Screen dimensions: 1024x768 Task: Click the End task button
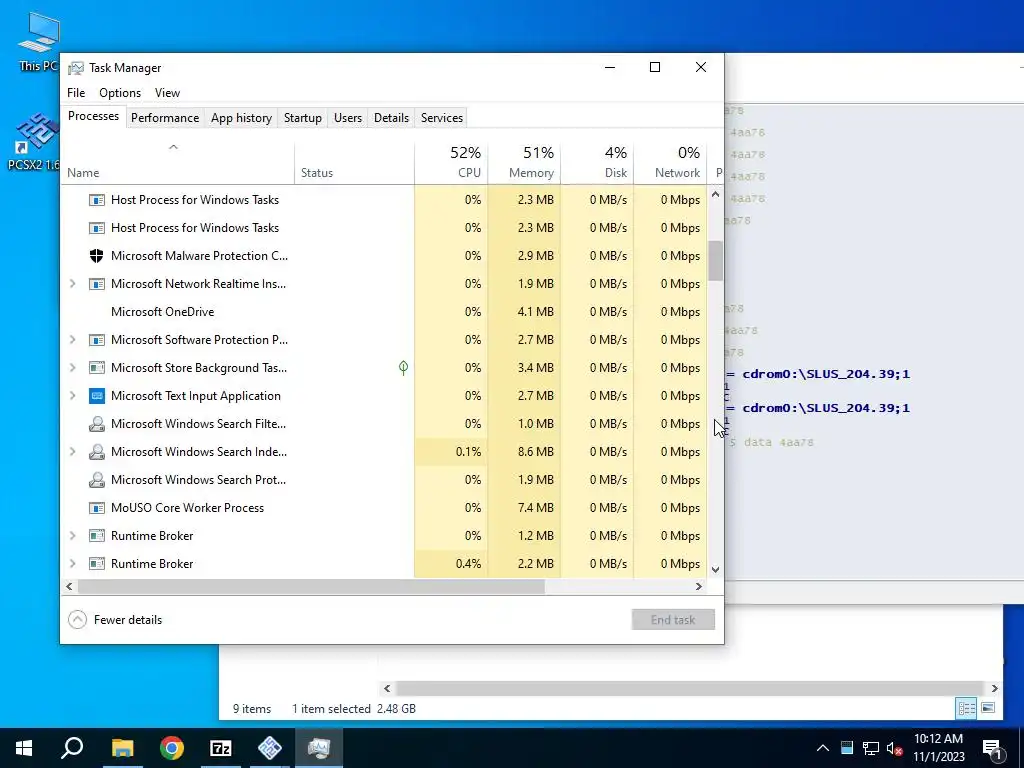673,620
